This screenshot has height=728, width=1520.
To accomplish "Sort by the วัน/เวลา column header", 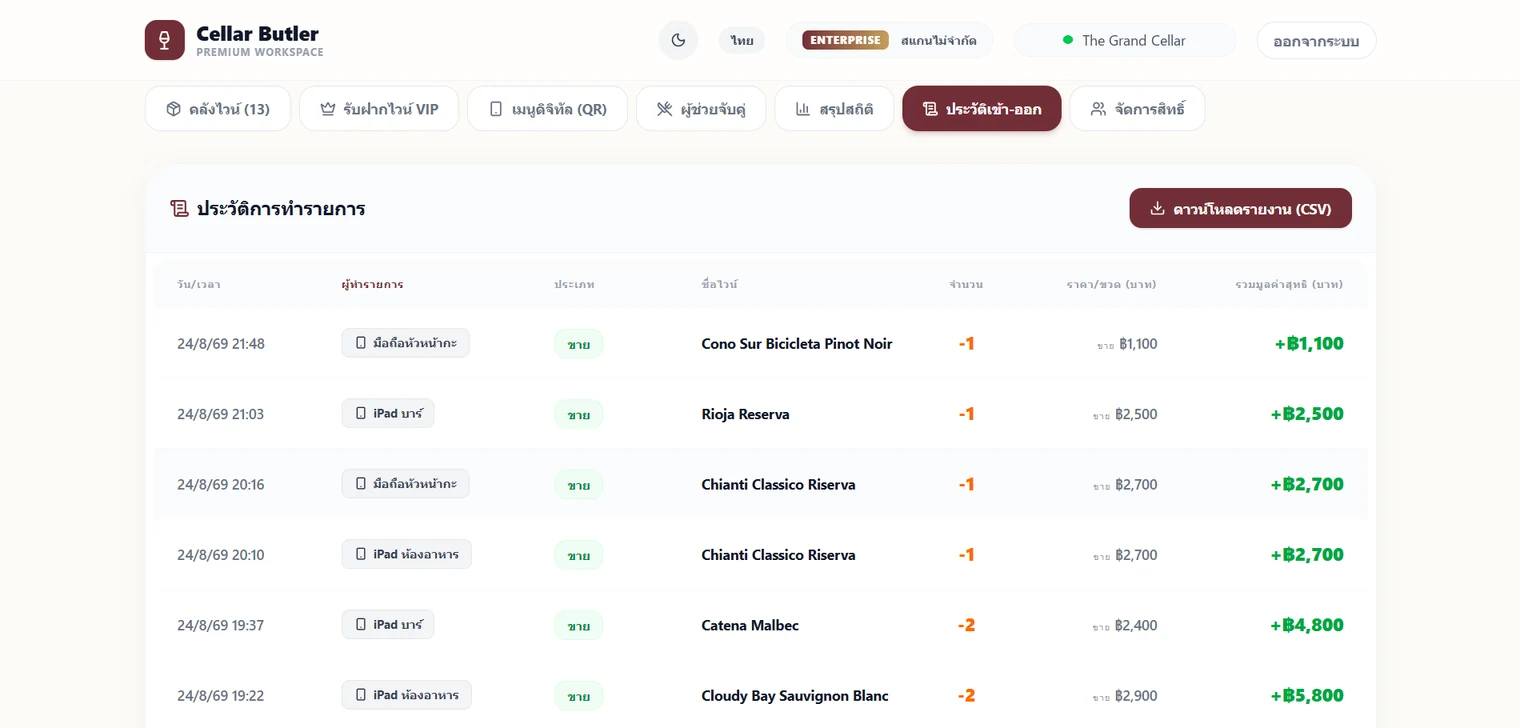I will click(x=199, y=284).
